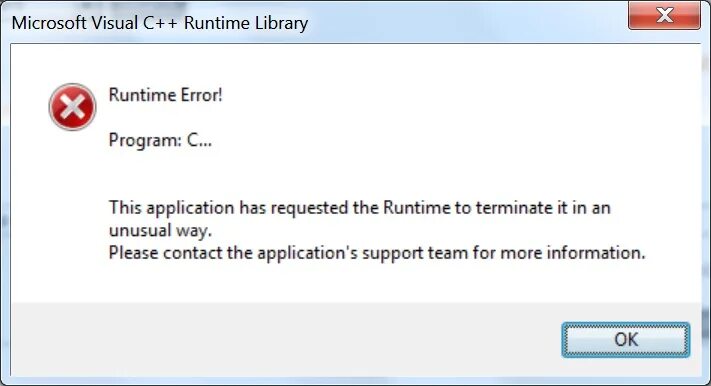Click the red circular error icon
Image resolution: width=711 pixels, height=386 pixels.
coord(73,107)
